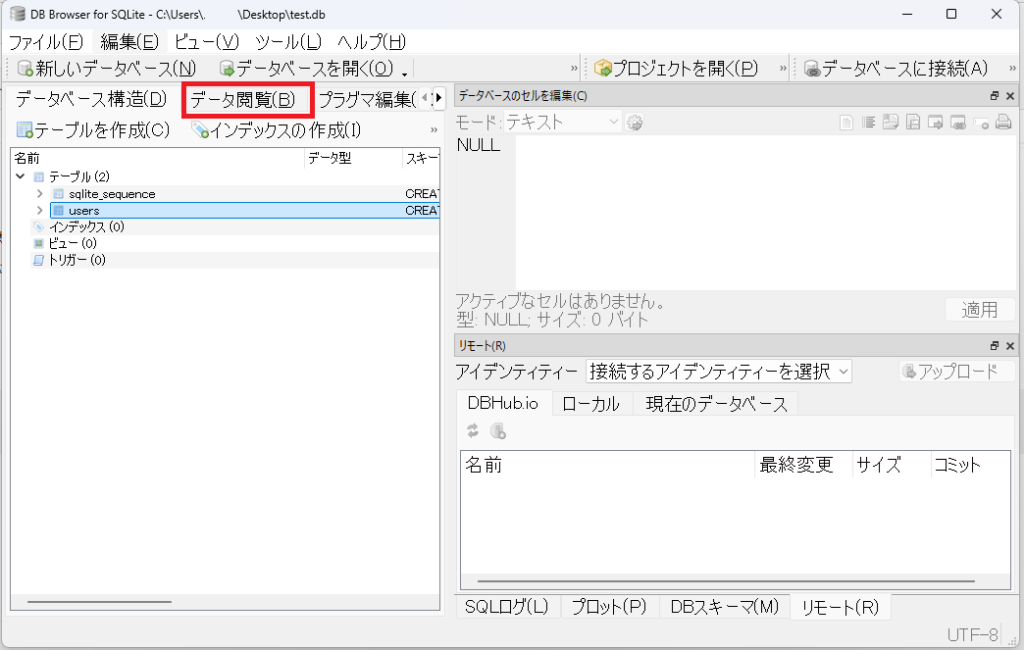This screenshot has width=1024, height=650.
Task: Expand the overflow chevron after プロジェクトを開く
Action: click(x=783, y=68)
